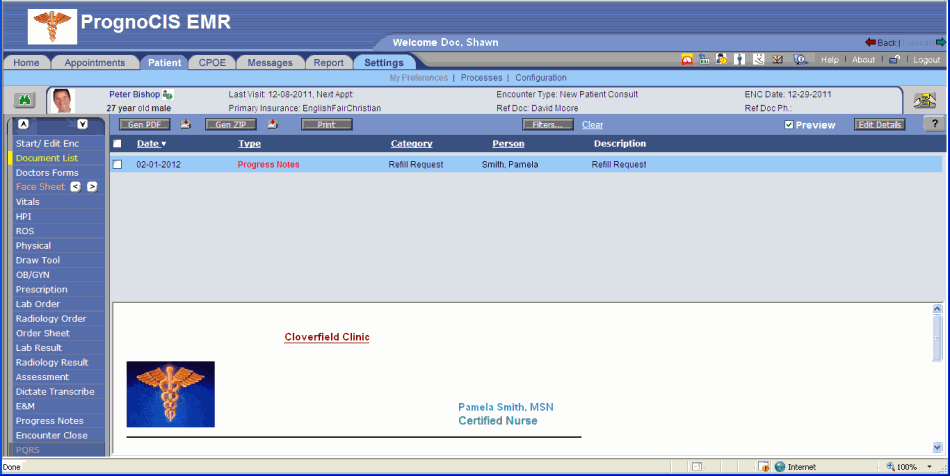Open Prescription in sidebar
This screenshot has height=476, width=950.
(x=58, y=289)
